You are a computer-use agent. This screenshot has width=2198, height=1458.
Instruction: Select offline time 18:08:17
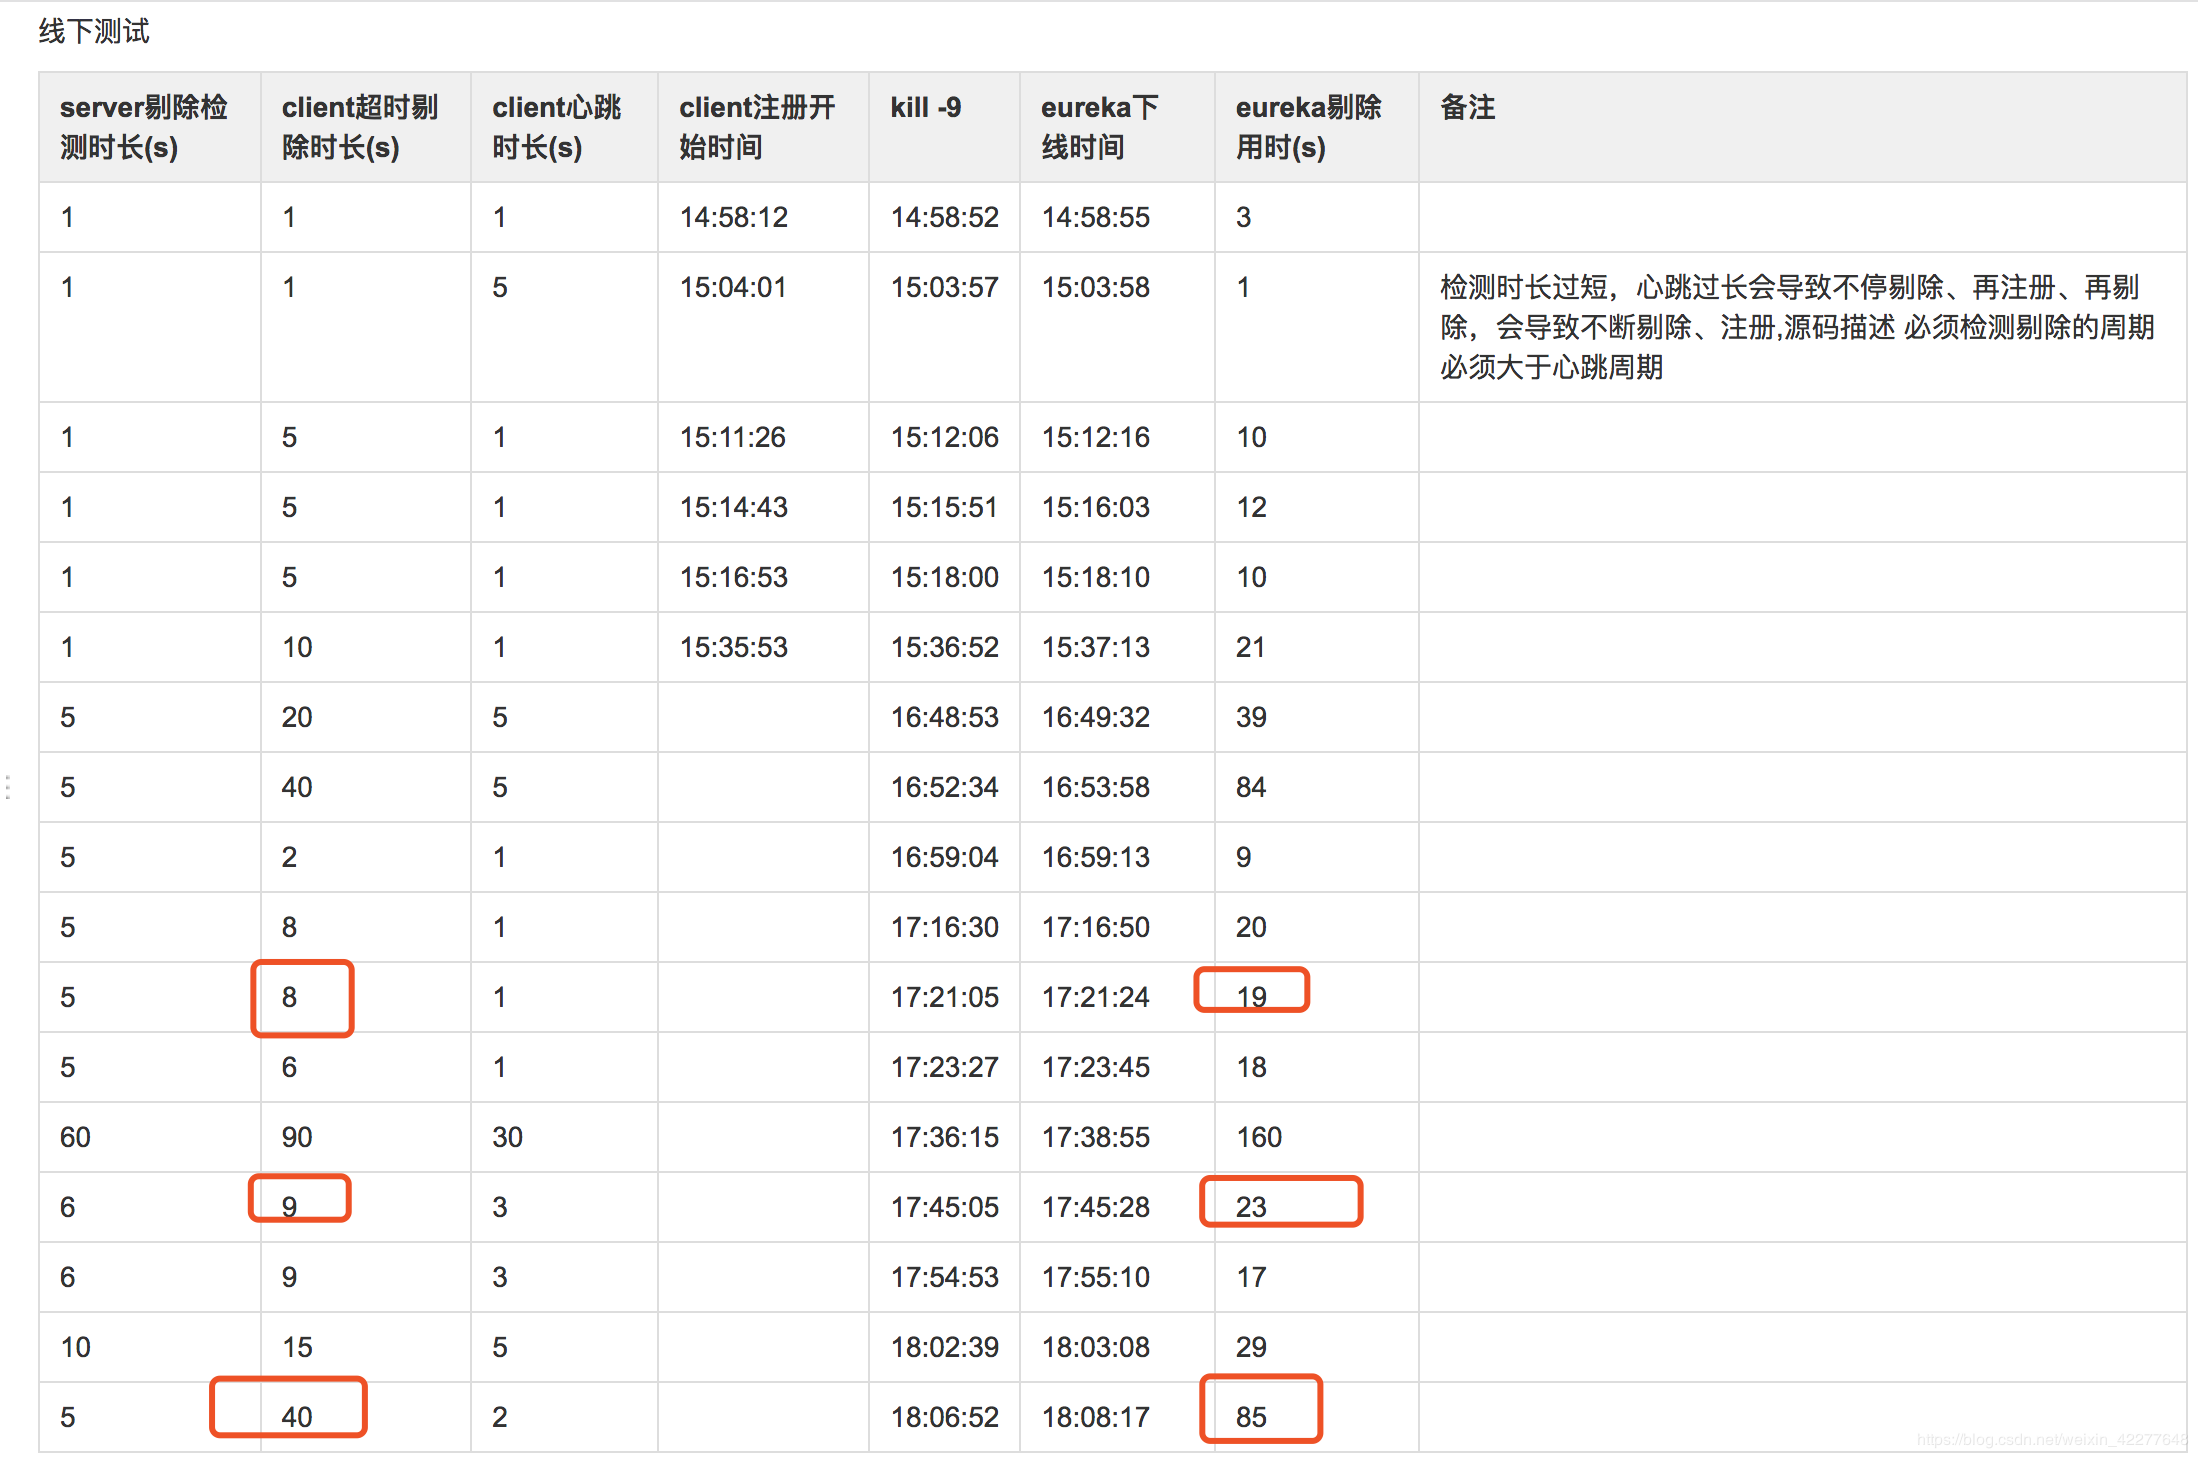tap(1096, 1417)
